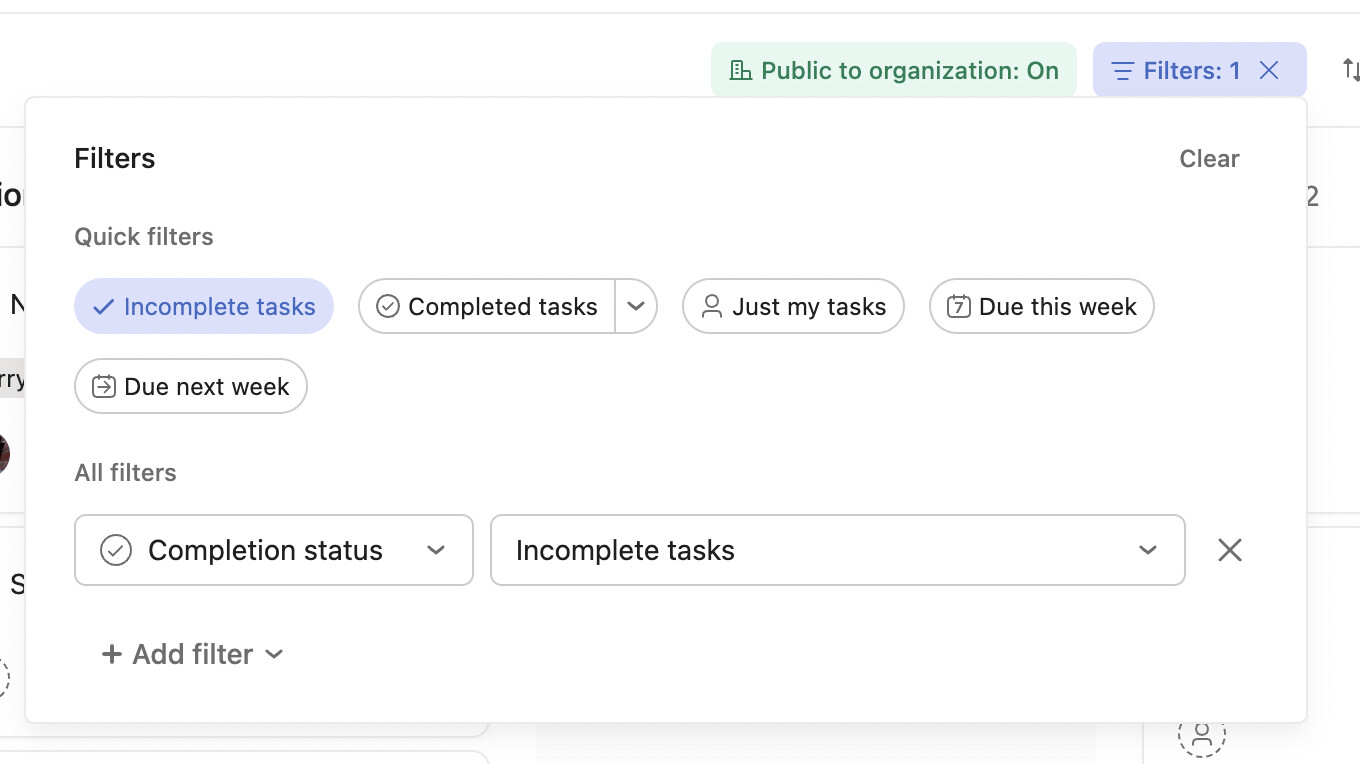Toggle the Just my tasks filter
1360x764 pixels.
click(x=793, y=306)
